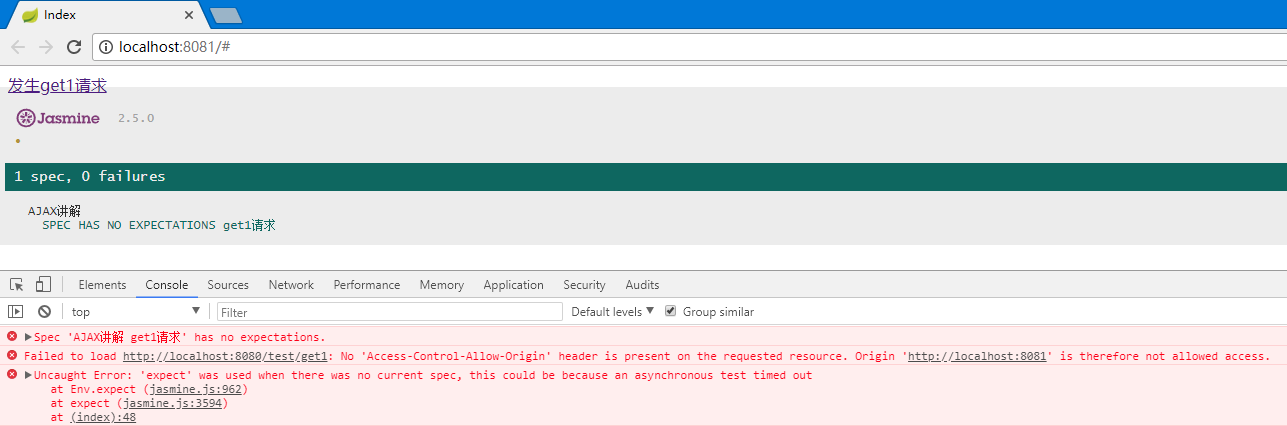Screen dimensions: 1287x426
Task: Open the http://localhost:8081 origin link
Action: pos(980,356)
